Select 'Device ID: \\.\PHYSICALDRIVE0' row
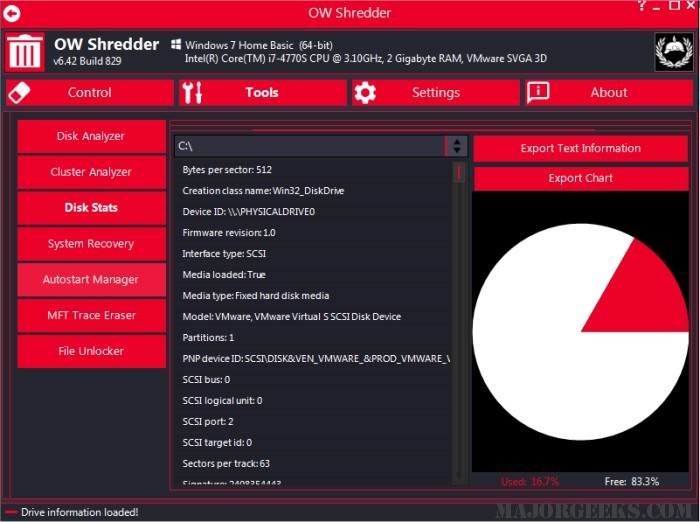Viewport: 700px width, 522px height. point(312,212)
